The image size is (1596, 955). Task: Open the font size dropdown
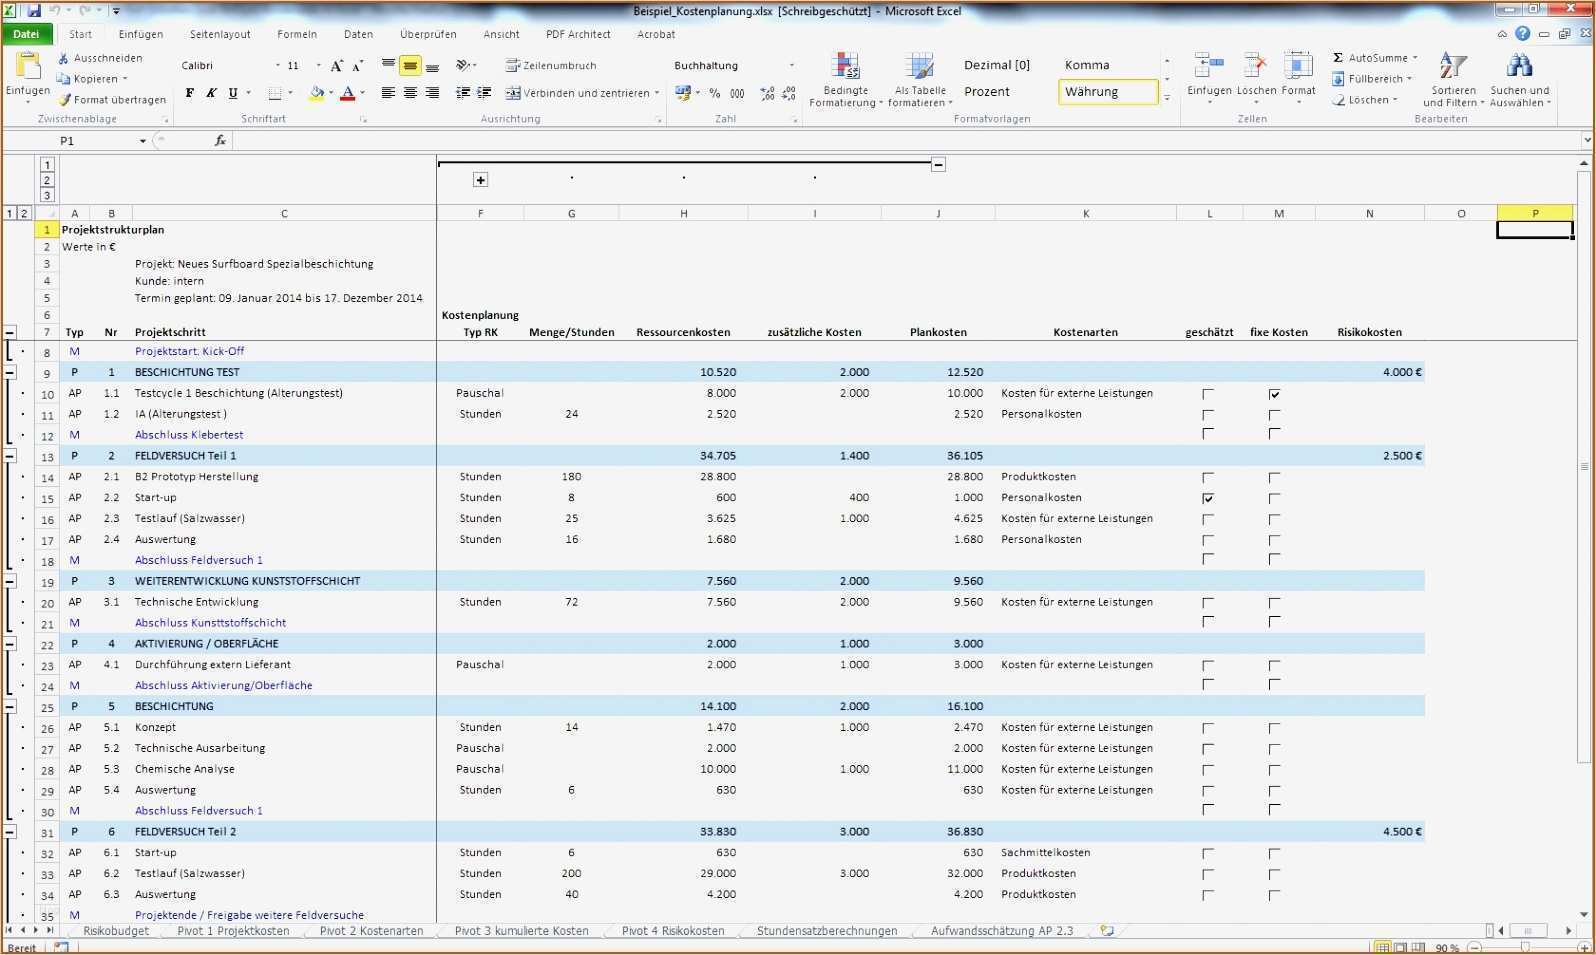coord(319,66)
